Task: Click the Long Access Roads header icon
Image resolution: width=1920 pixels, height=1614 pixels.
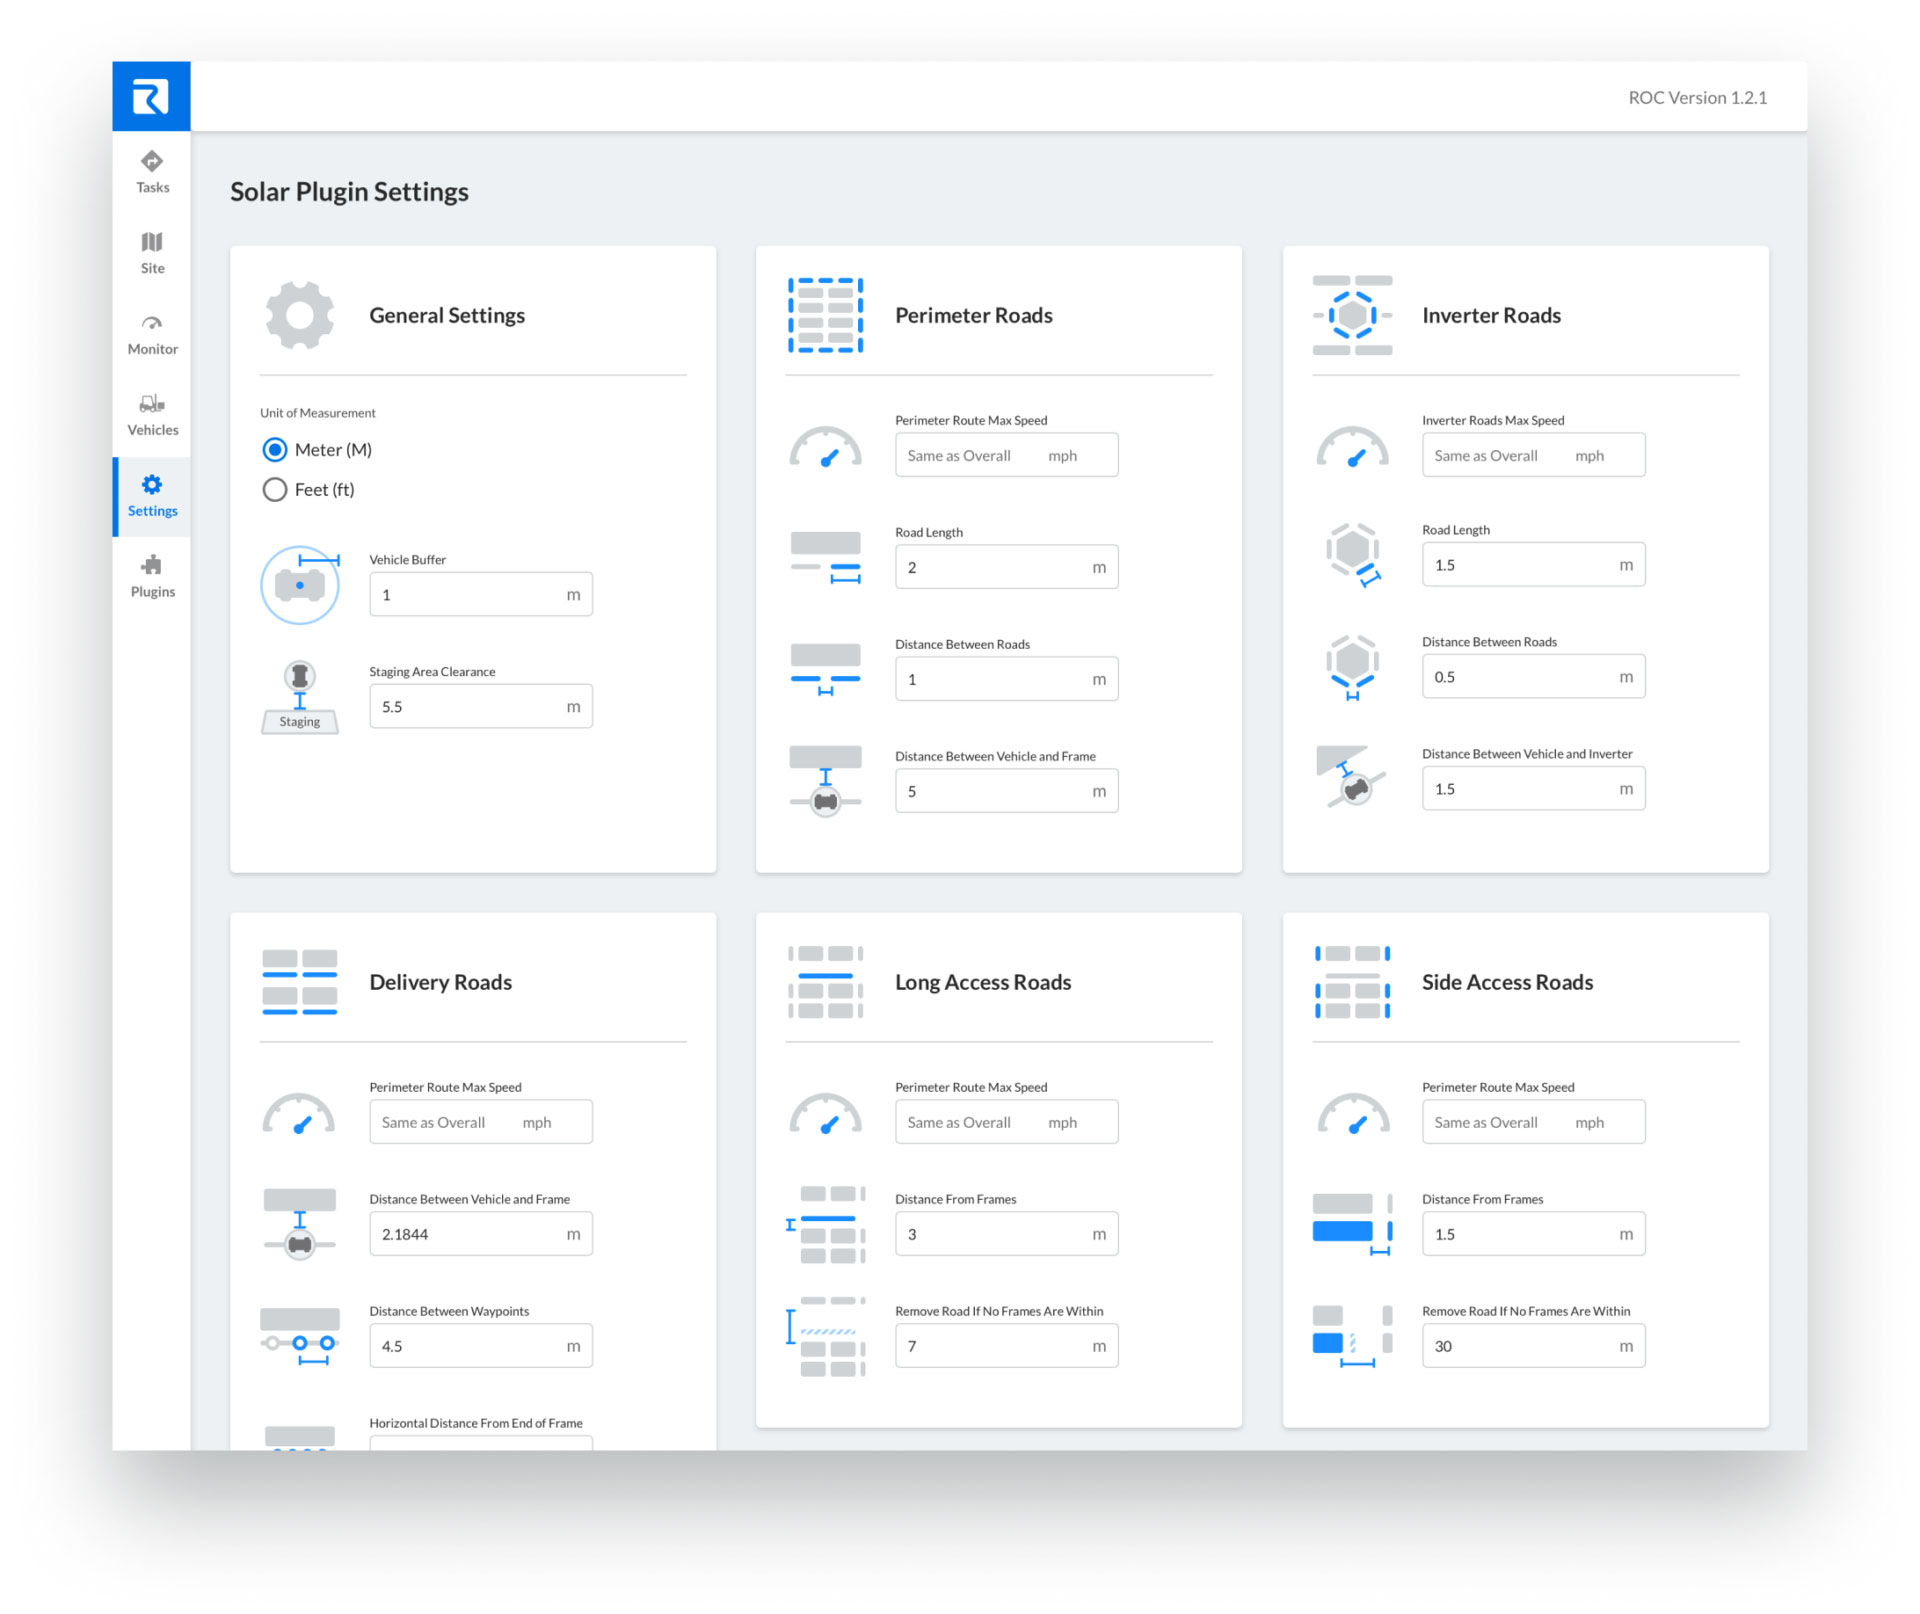Action: pos(825,982)
